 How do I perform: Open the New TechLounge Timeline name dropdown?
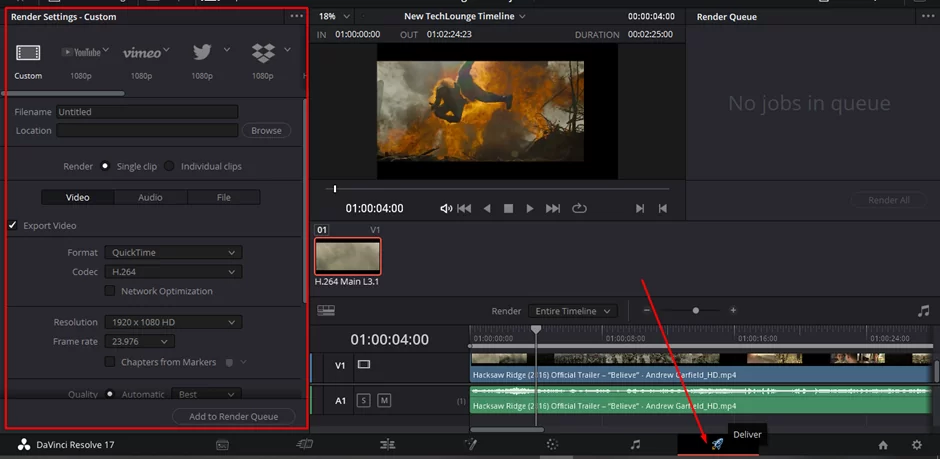[x=465, y=16]
